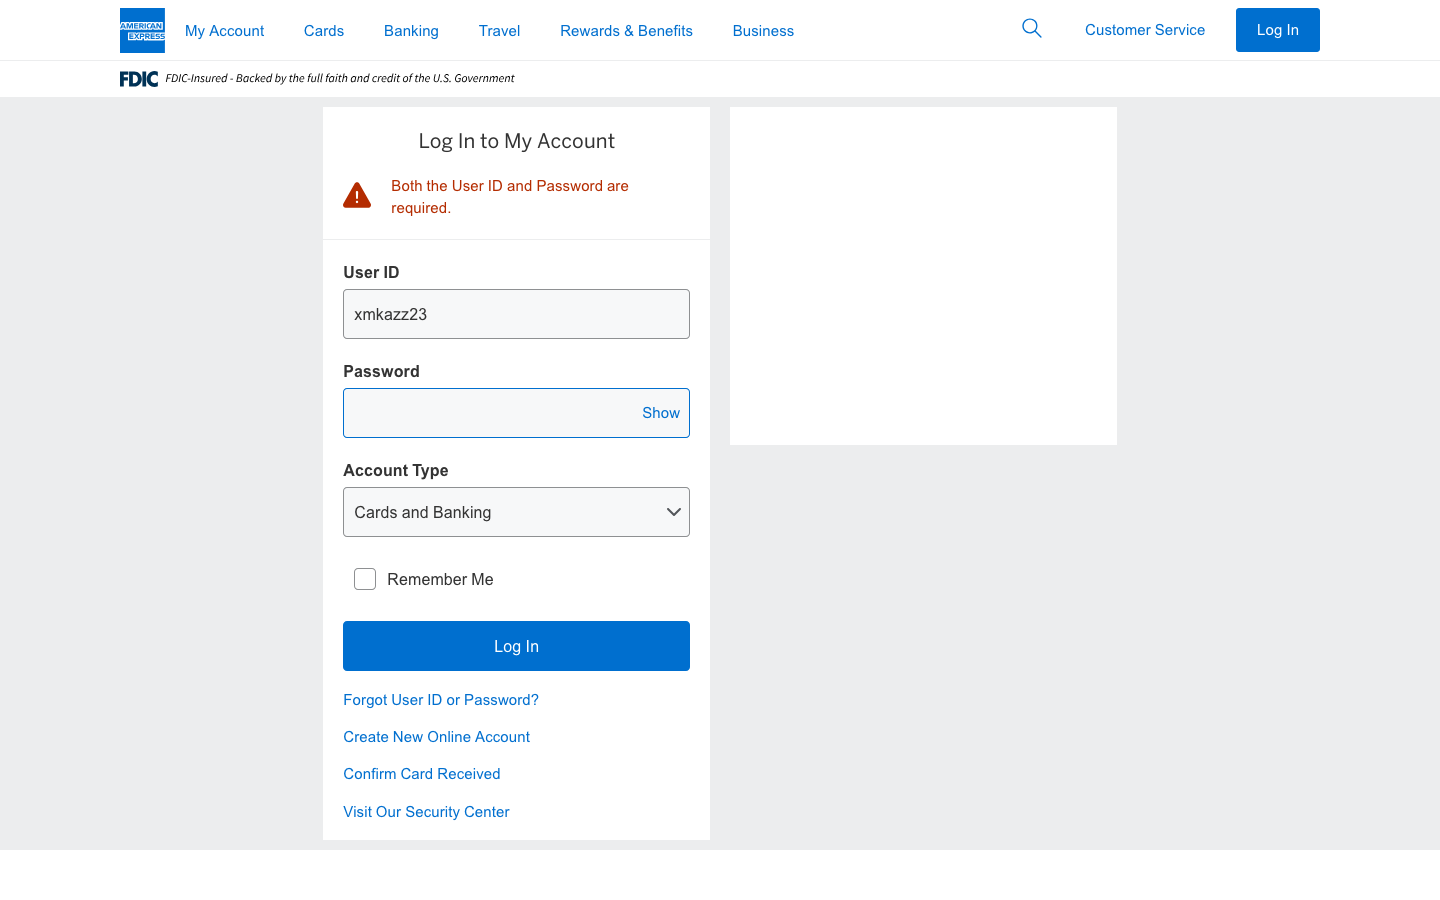
Task: Open the Banking menu
Action: [x=411, y=31]
